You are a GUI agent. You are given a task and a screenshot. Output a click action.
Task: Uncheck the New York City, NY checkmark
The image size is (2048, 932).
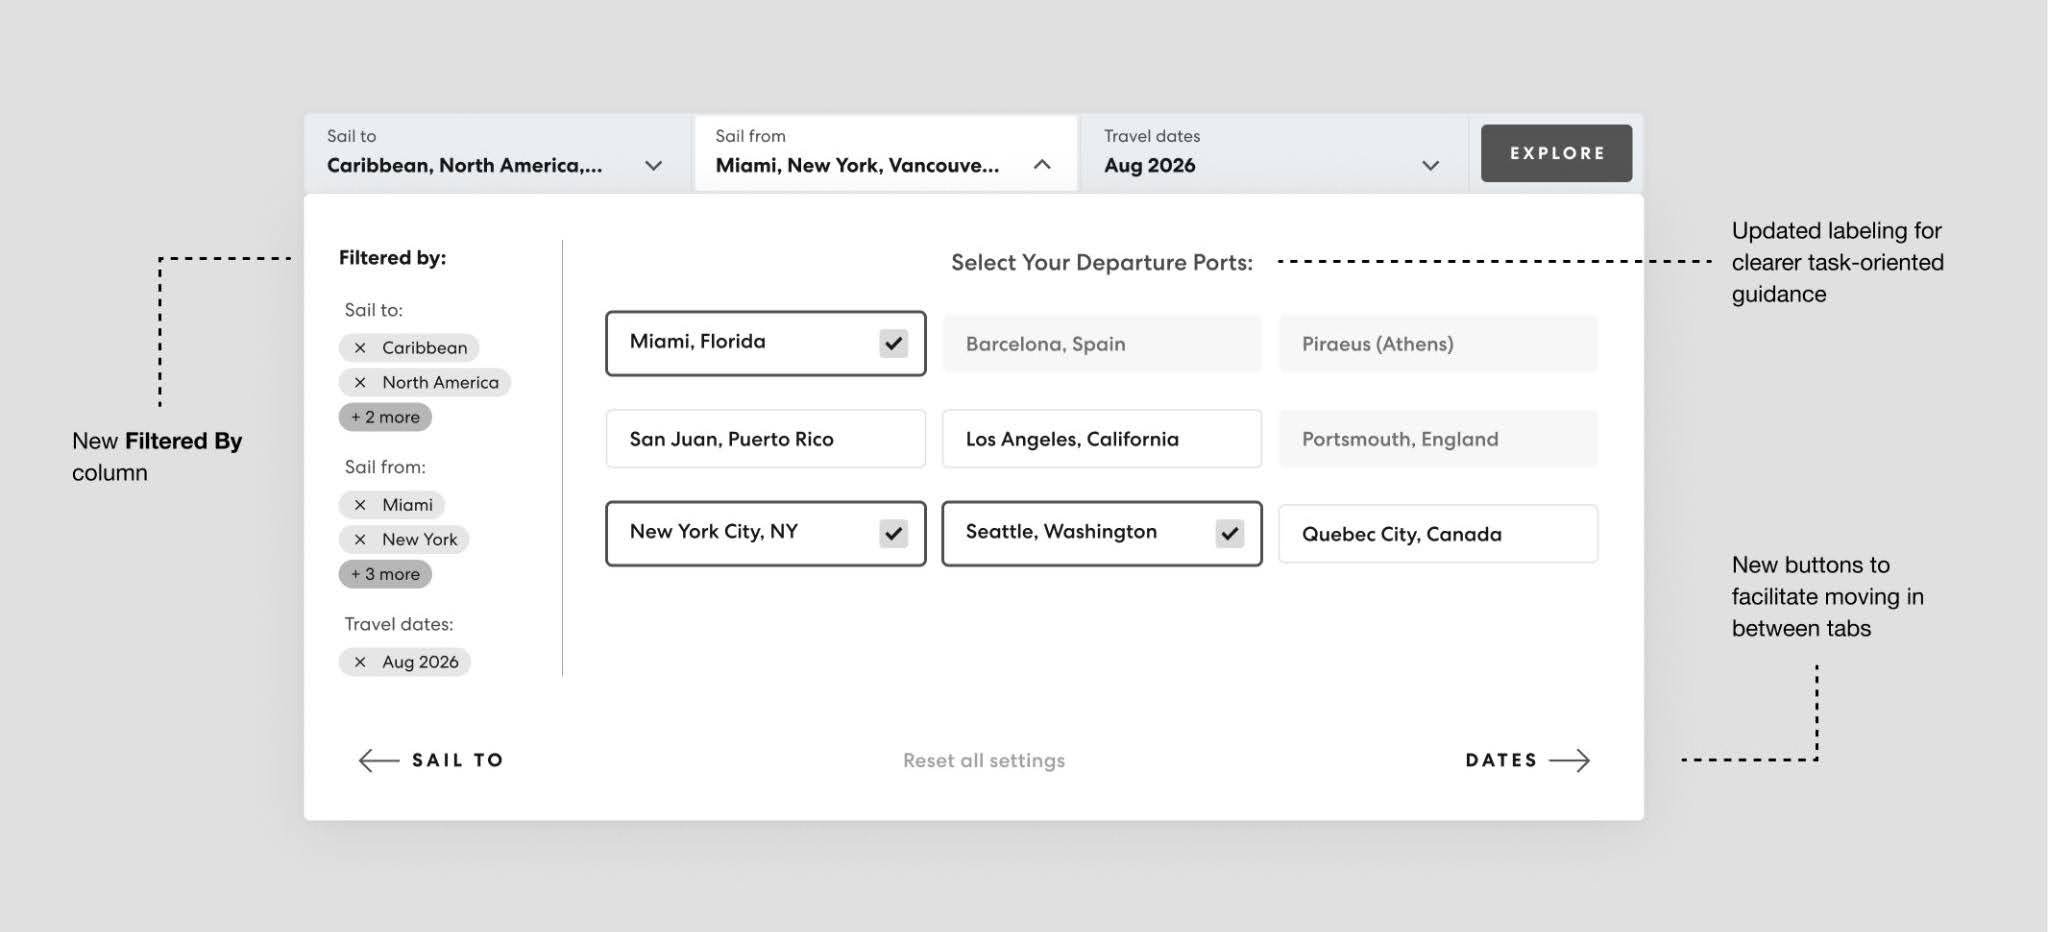(893, 534)
